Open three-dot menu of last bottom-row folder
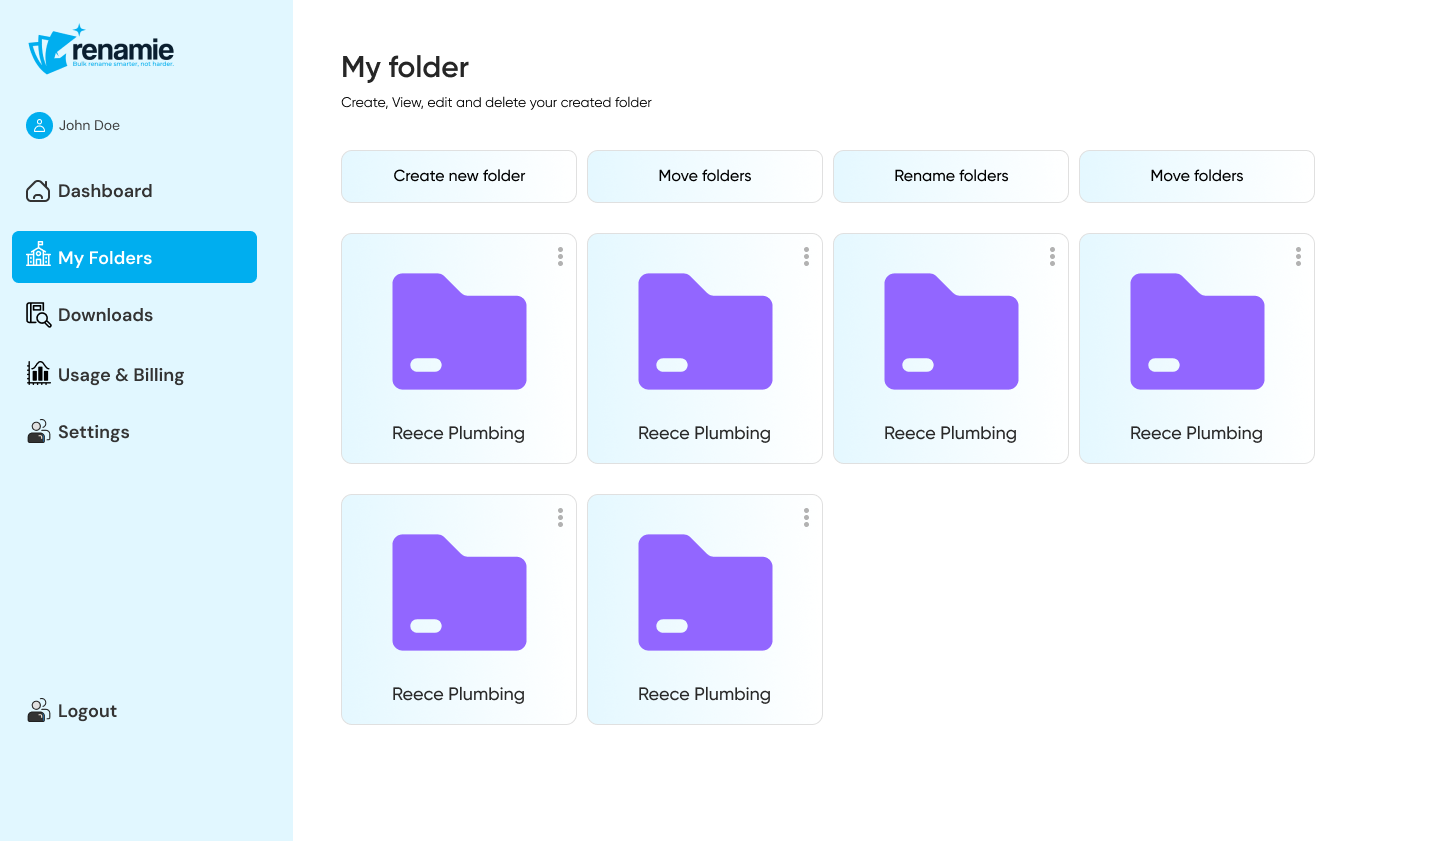This screenshot has height=841, width=1440. coord(806,518)
